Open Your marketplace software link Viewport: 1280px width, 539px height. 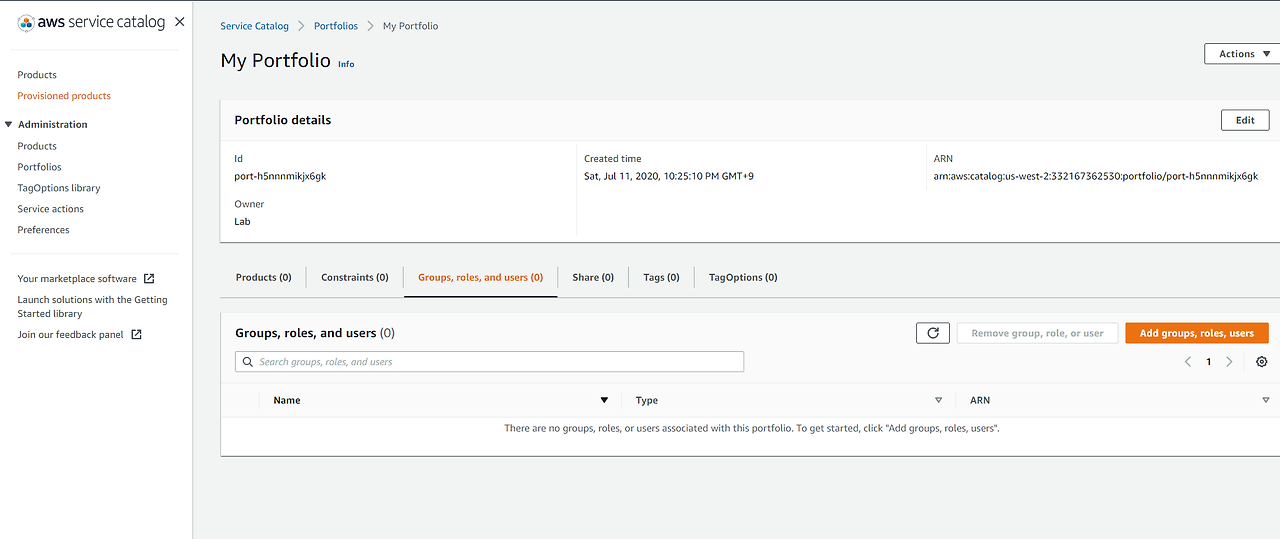coord(77,279)
